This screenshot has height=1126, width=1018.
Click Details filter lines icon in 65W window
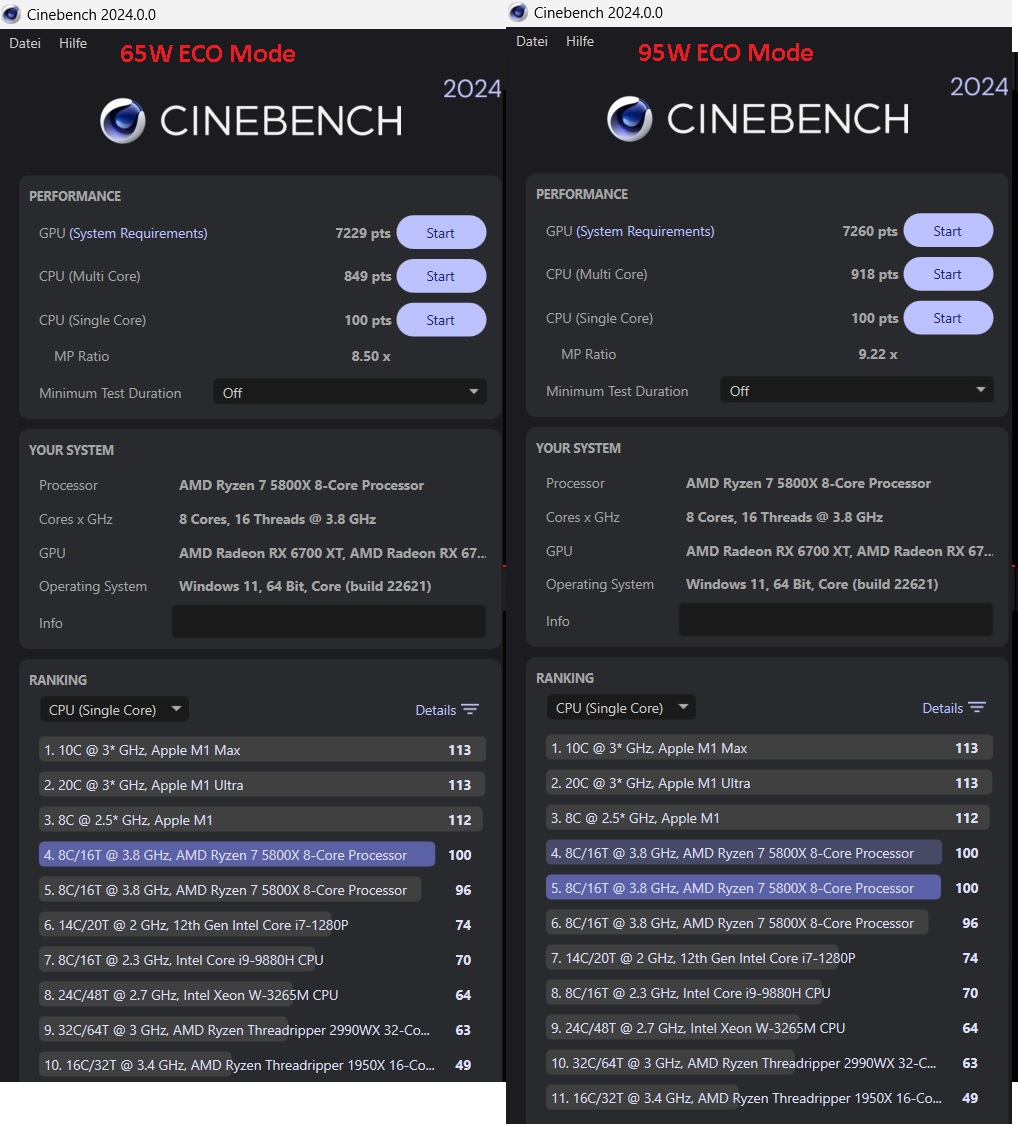click(x=470, y=709)
